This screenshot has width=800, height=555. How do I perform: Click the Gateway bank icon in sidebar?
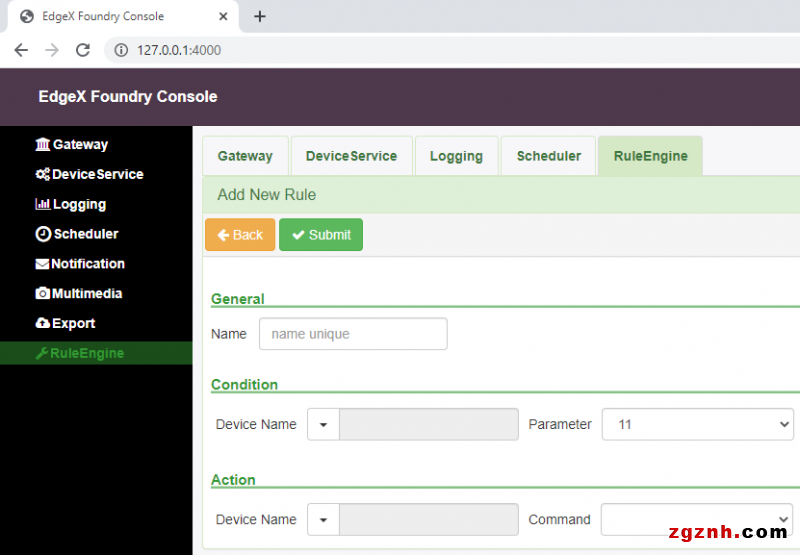42,144
